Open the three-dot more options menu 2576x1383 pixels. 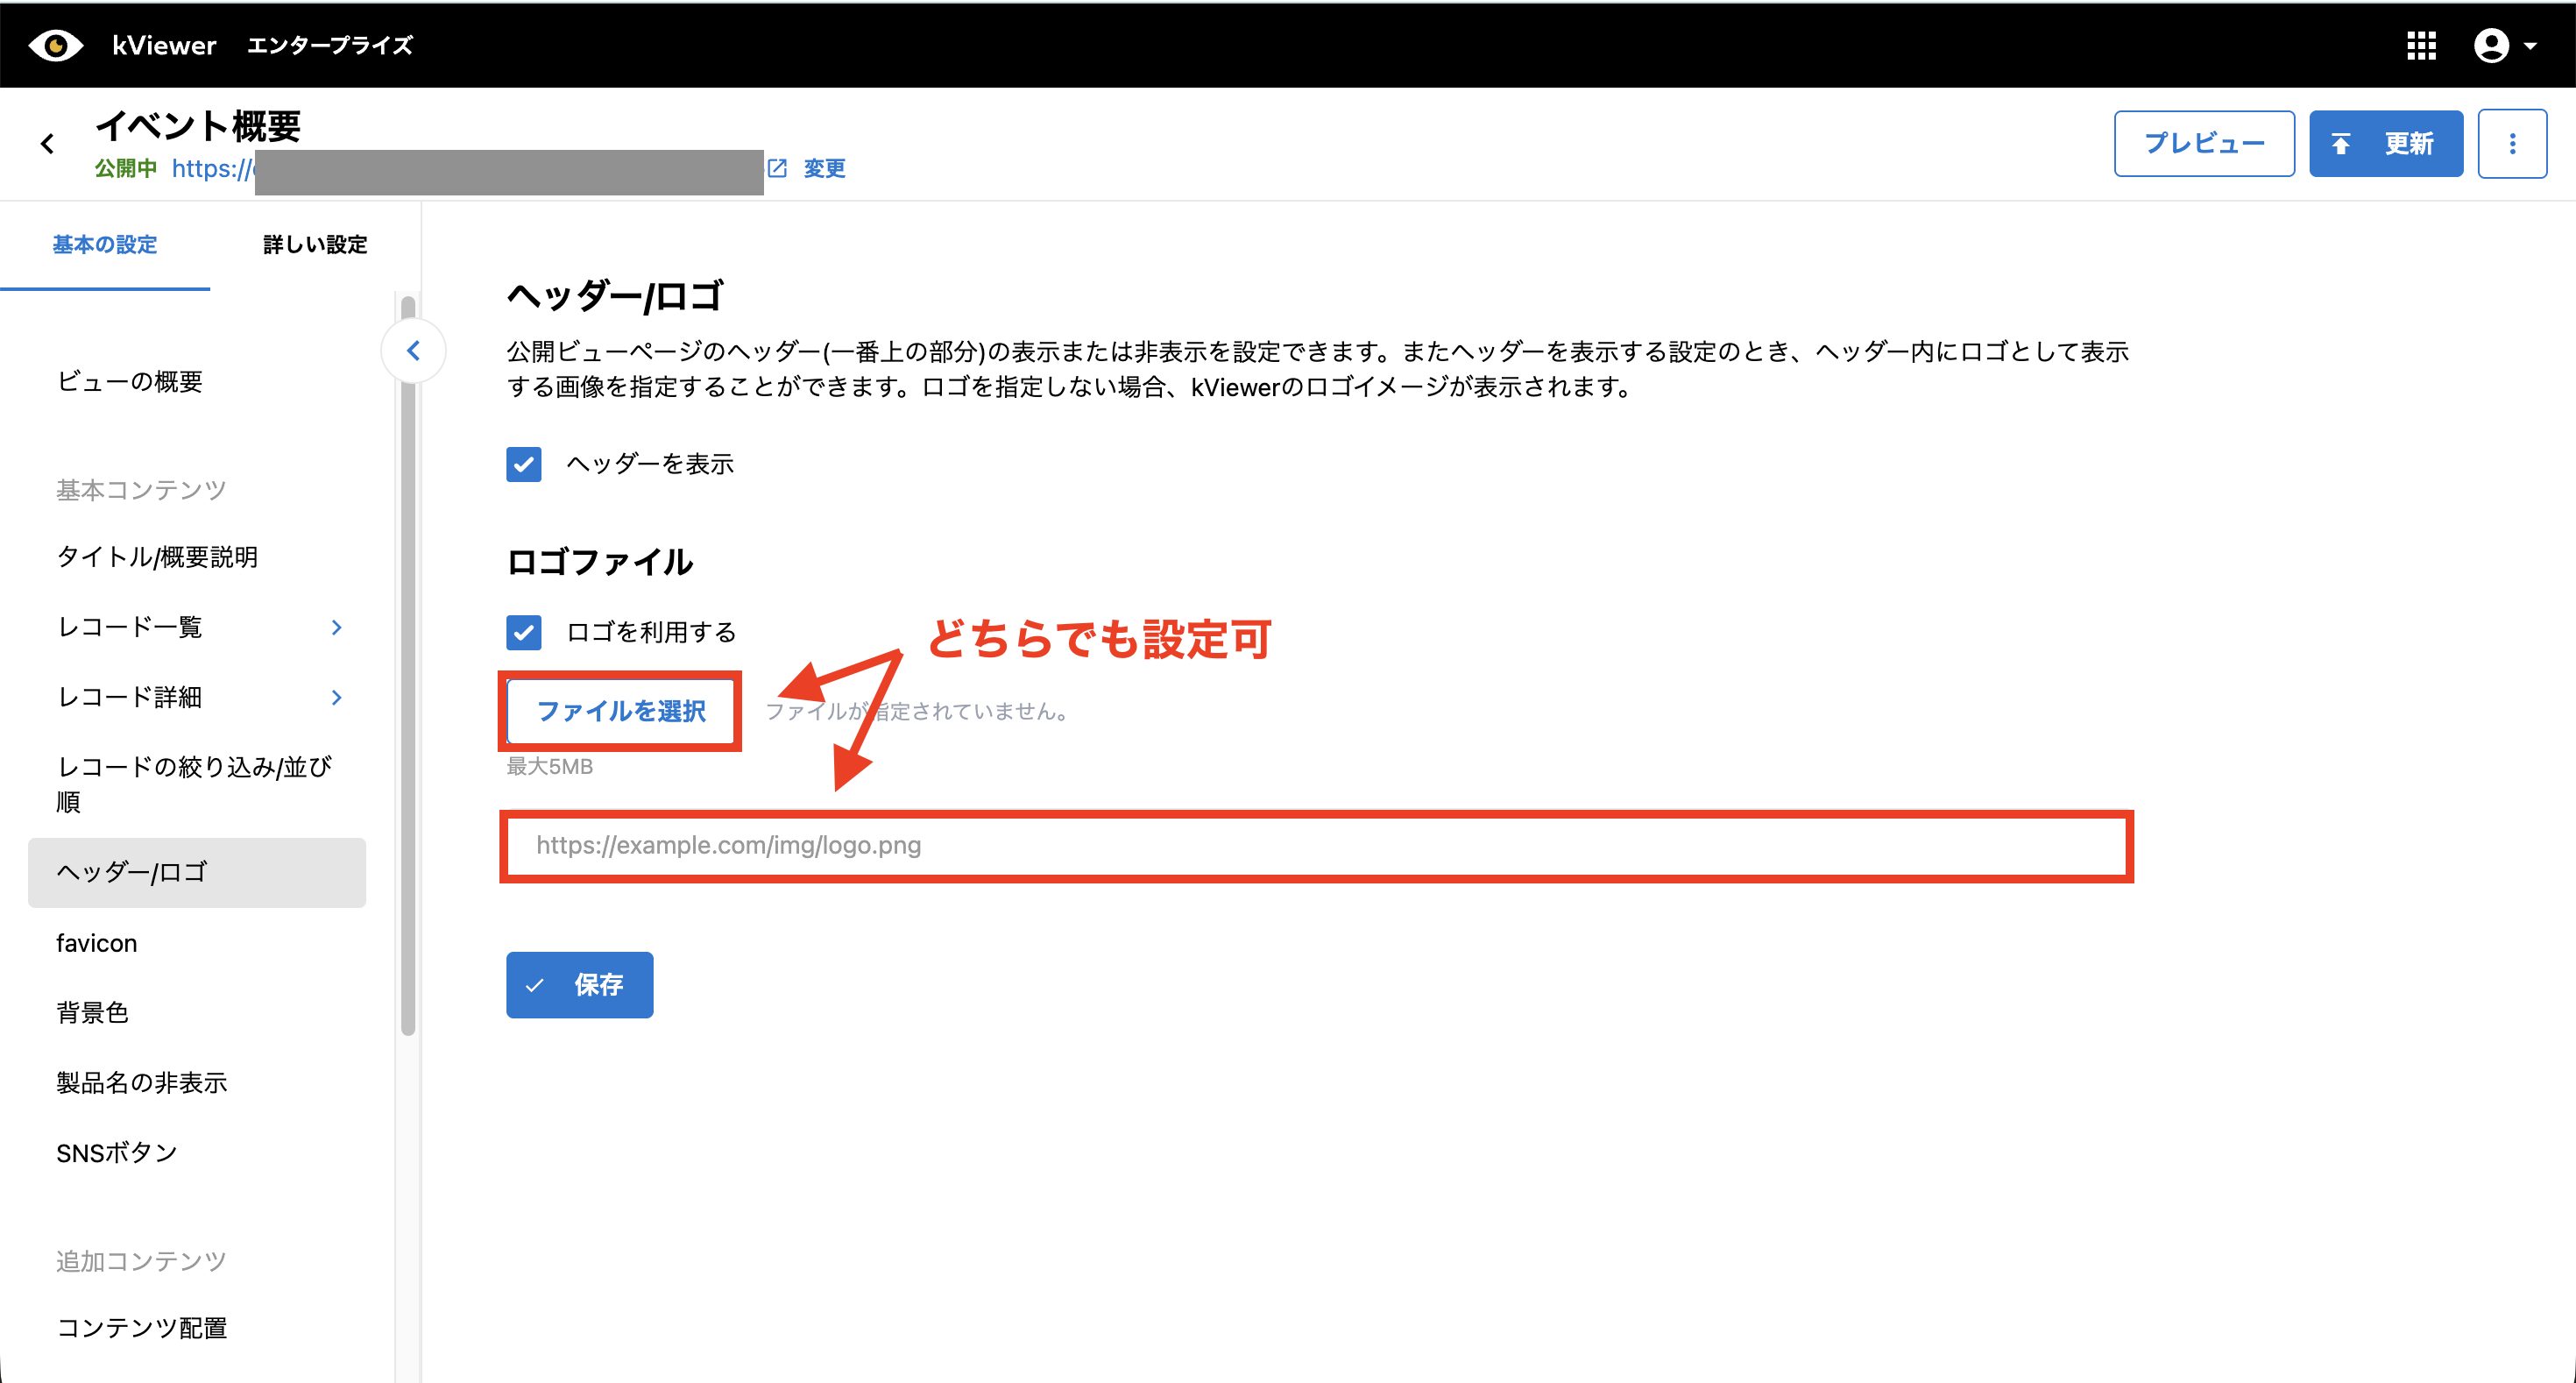click(2511, 144)
